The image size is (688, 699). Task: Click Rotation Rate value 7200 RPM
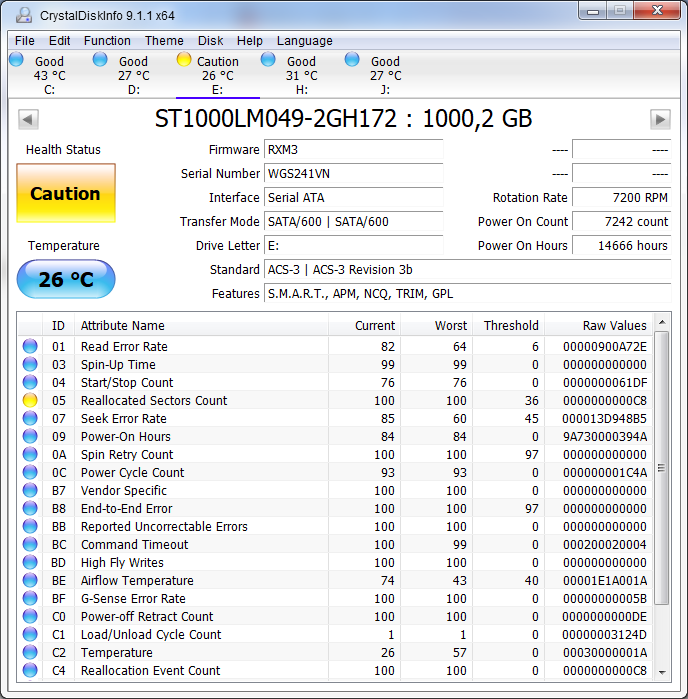[x=622, y=197]
